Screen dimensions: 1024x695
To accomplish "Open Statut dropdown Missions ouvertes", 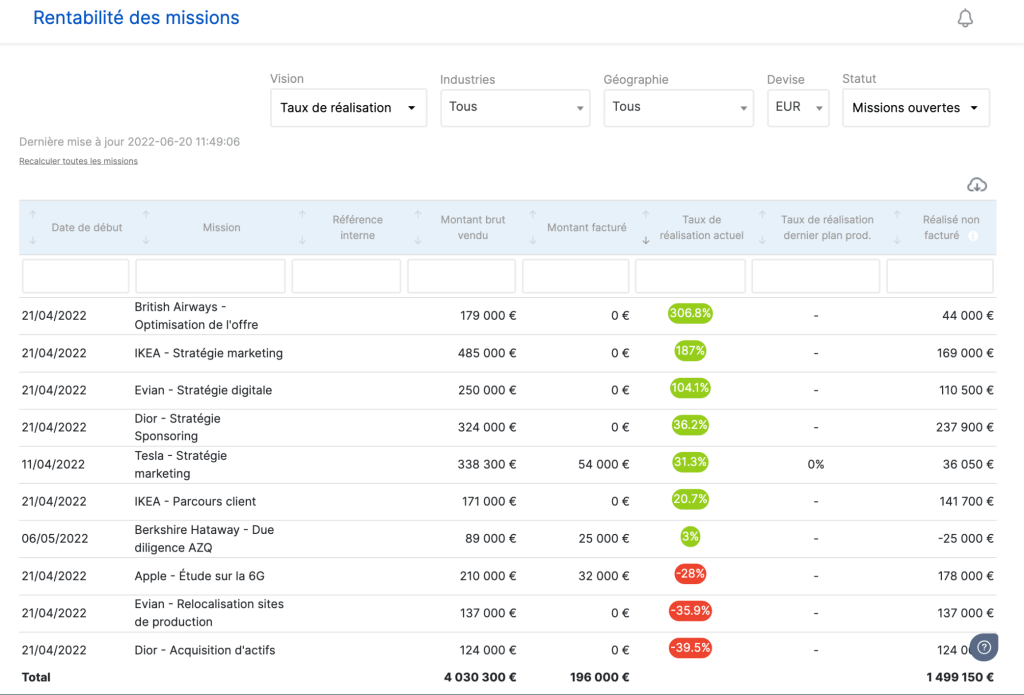I will tap(916, 108).
